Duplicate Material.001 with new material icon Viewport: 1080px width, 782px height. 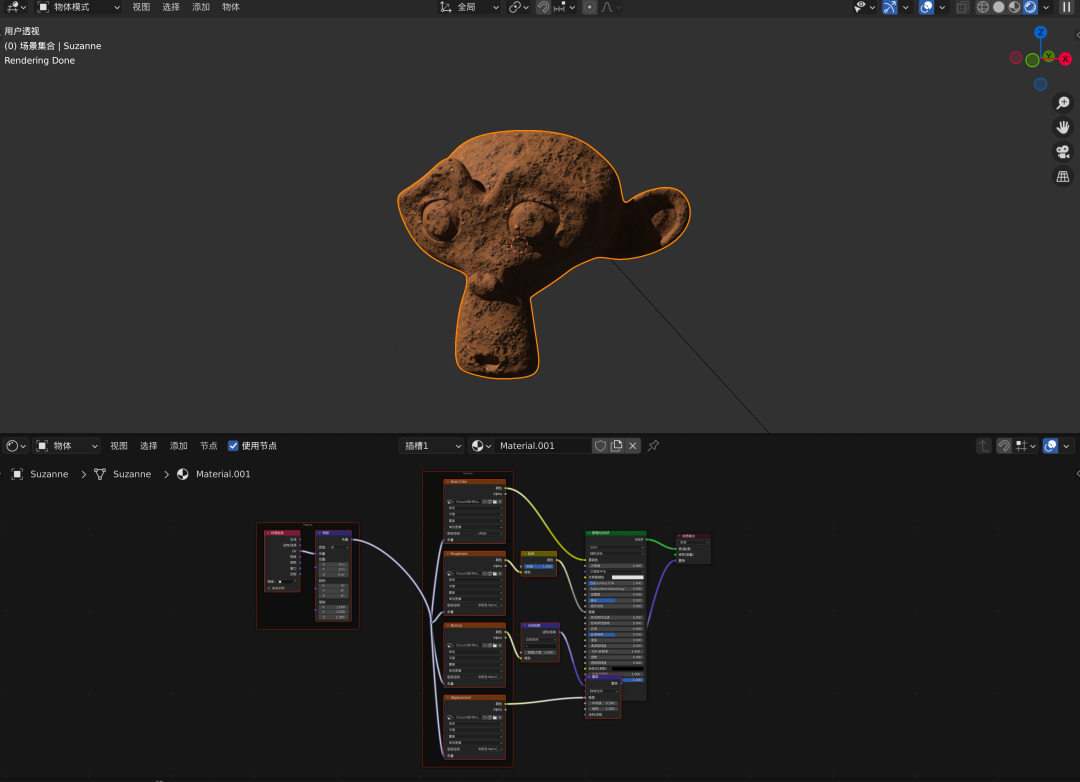pyautogui.click(x=616, y=446)
